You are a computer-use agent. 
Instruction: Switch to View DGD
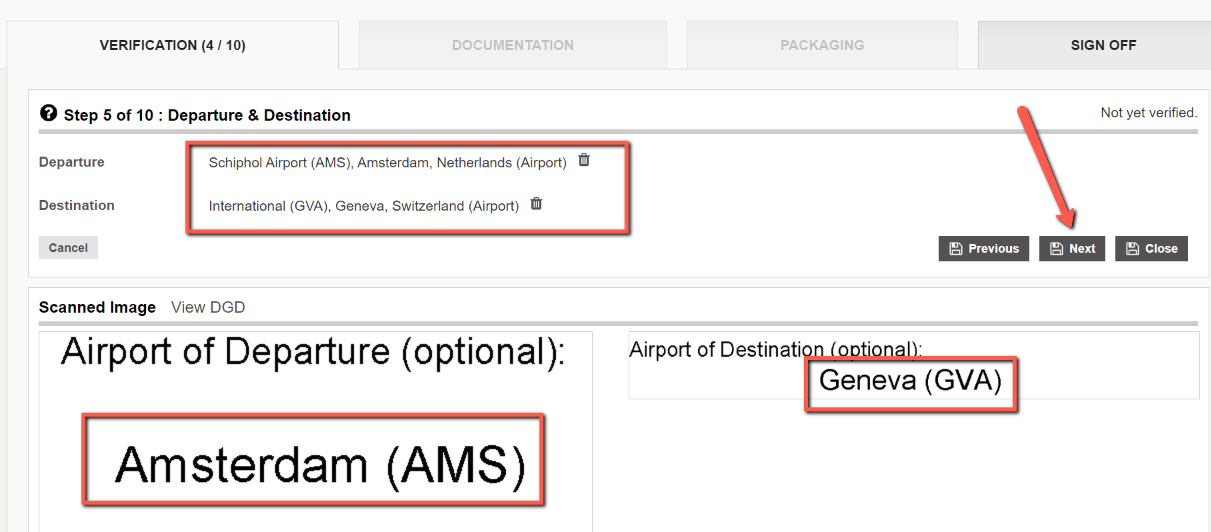coord(208,307)
